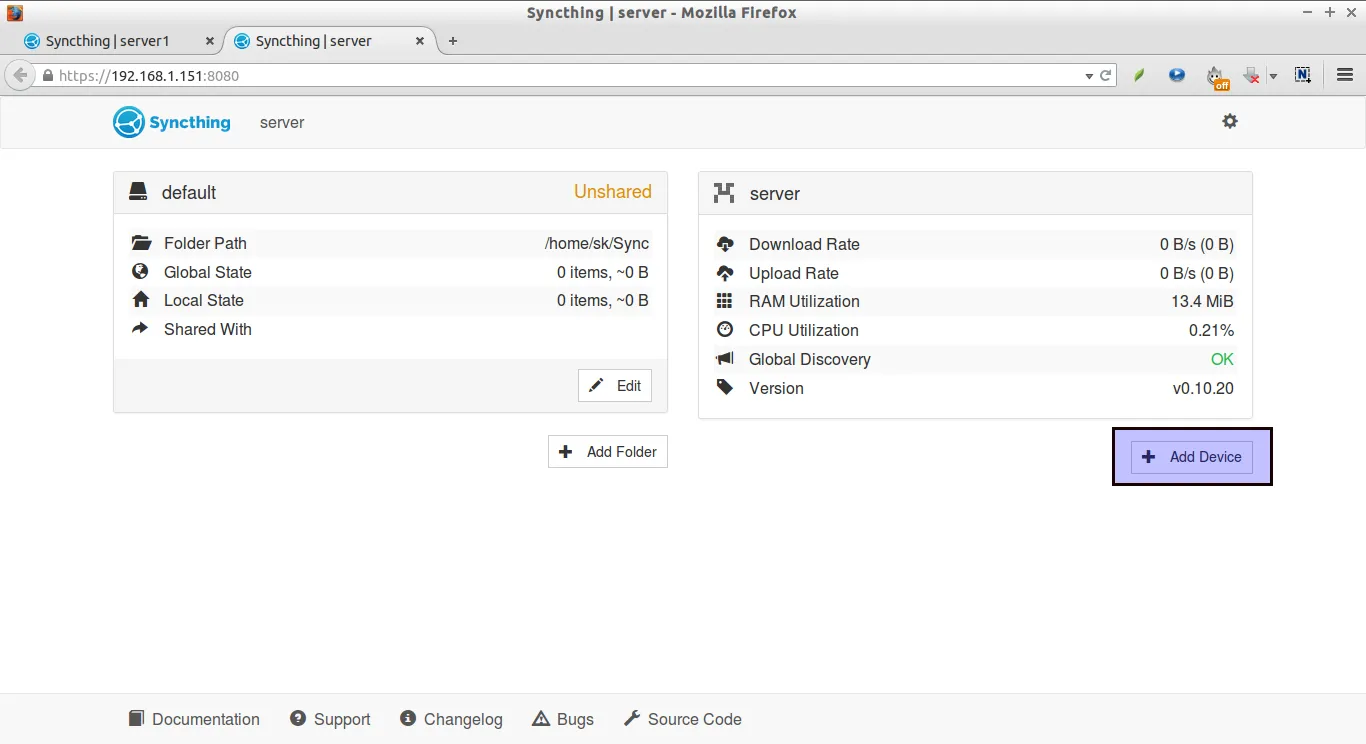Screen dimensions: 1366x744
Task: Open the Documentation link in footer
Action: point(194,719)
